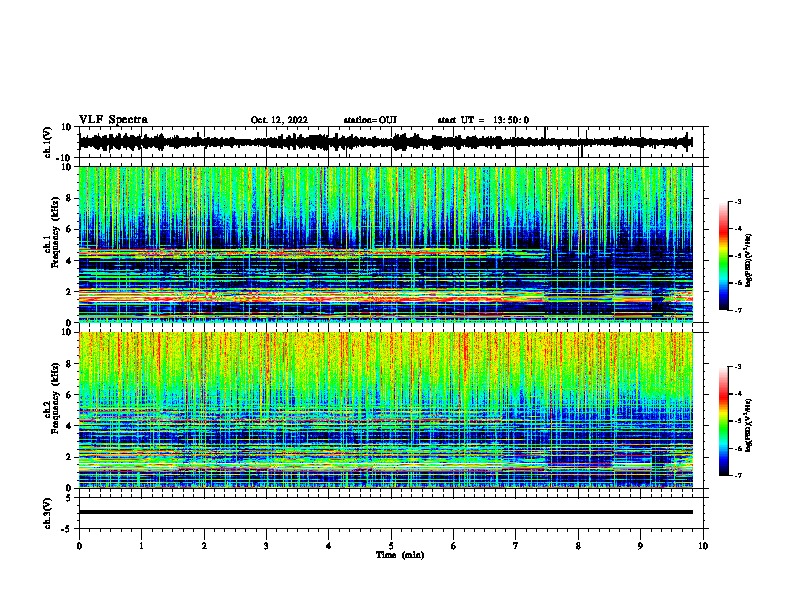Click the ch.1 voltage waveform trace
This screenshot has height=612, width=792.
(x=385, y=142)
